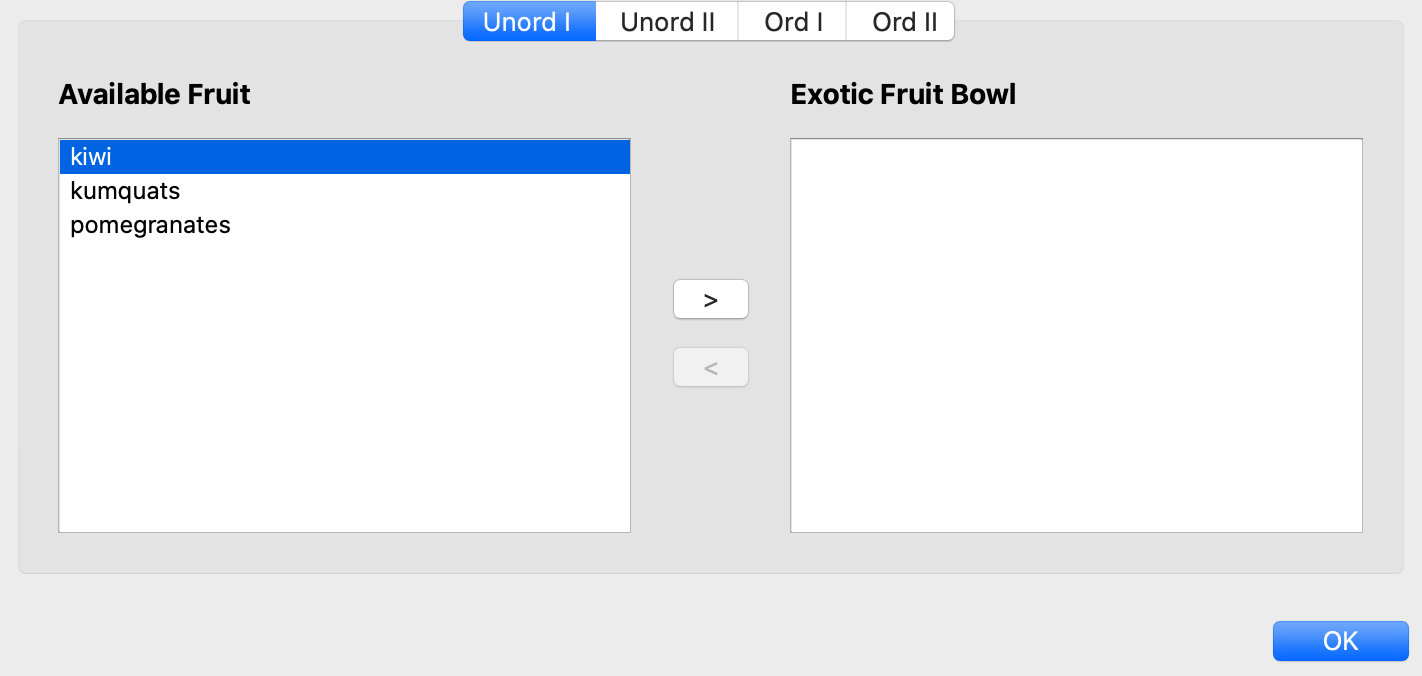
Task: Go to the second unordered tab
Action: 667,22
